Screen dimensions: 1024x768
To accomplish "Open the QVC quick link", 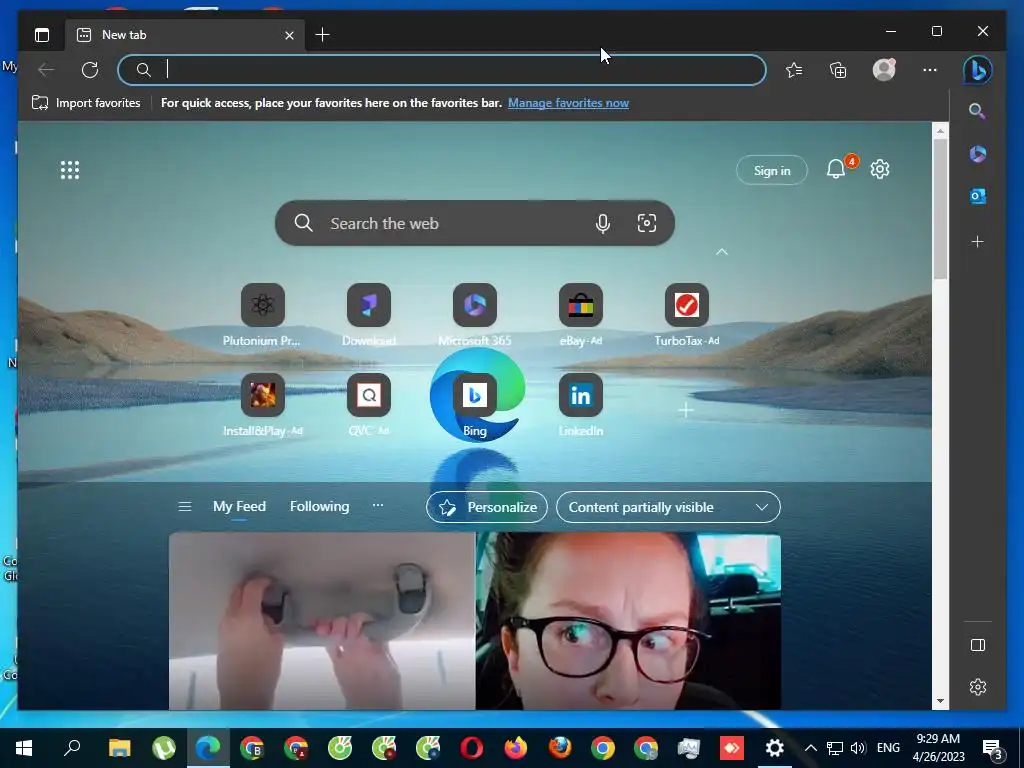I will [x=369, y=405].
